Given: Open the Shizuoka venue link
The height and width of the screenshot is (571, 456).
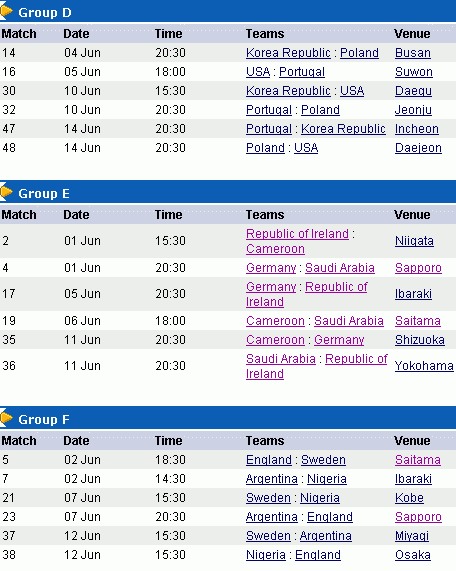Looking at the screenshot, I should [420, 340].
